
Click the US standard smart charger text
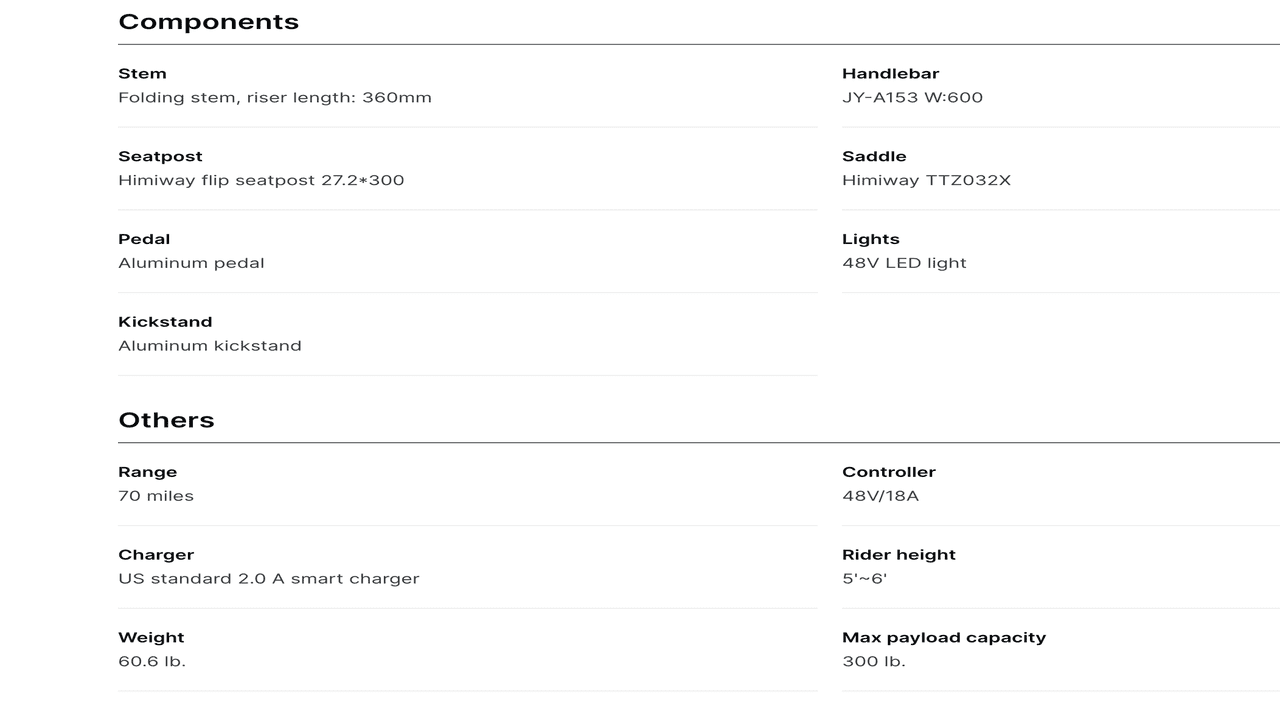pyautogui.click(x=269, y=579)
